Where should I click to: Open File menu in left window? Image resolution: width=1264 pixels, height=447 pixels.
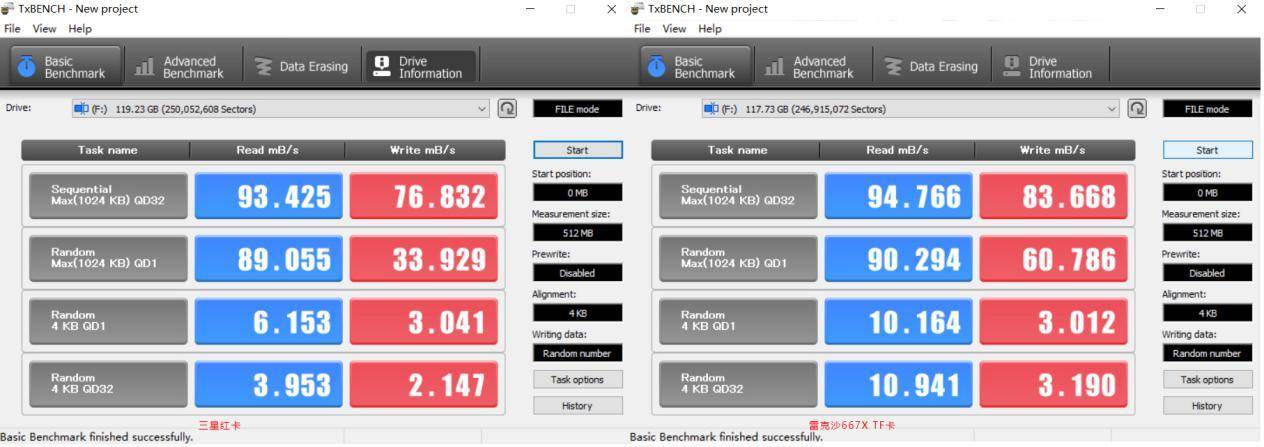point(13,28)
